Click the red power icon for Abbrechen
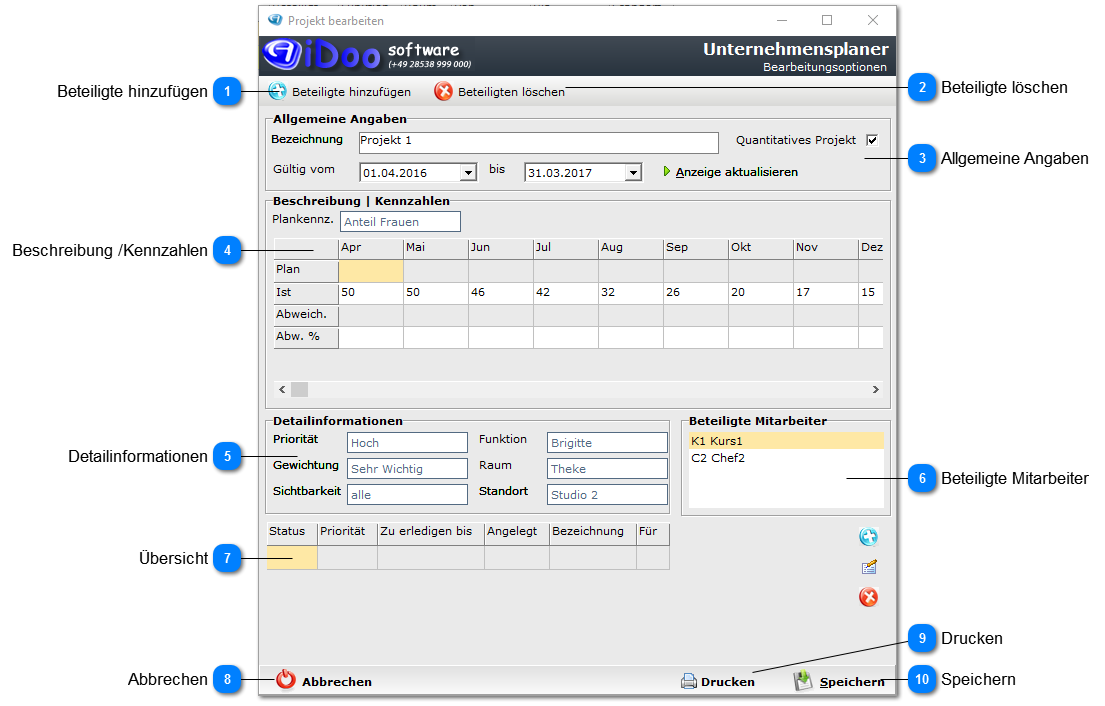Image resolution: width=1105 pixels, height=706 pixels. coord(285,679)
